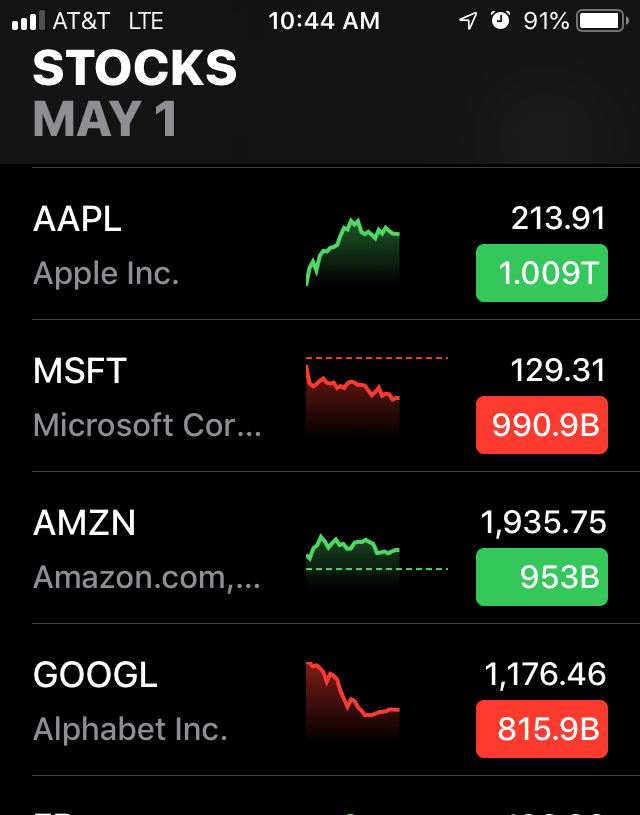The width and height of the screenshot is (640, 815).
Task: Tap the alarm clock status icon
Action: (500, 21)
